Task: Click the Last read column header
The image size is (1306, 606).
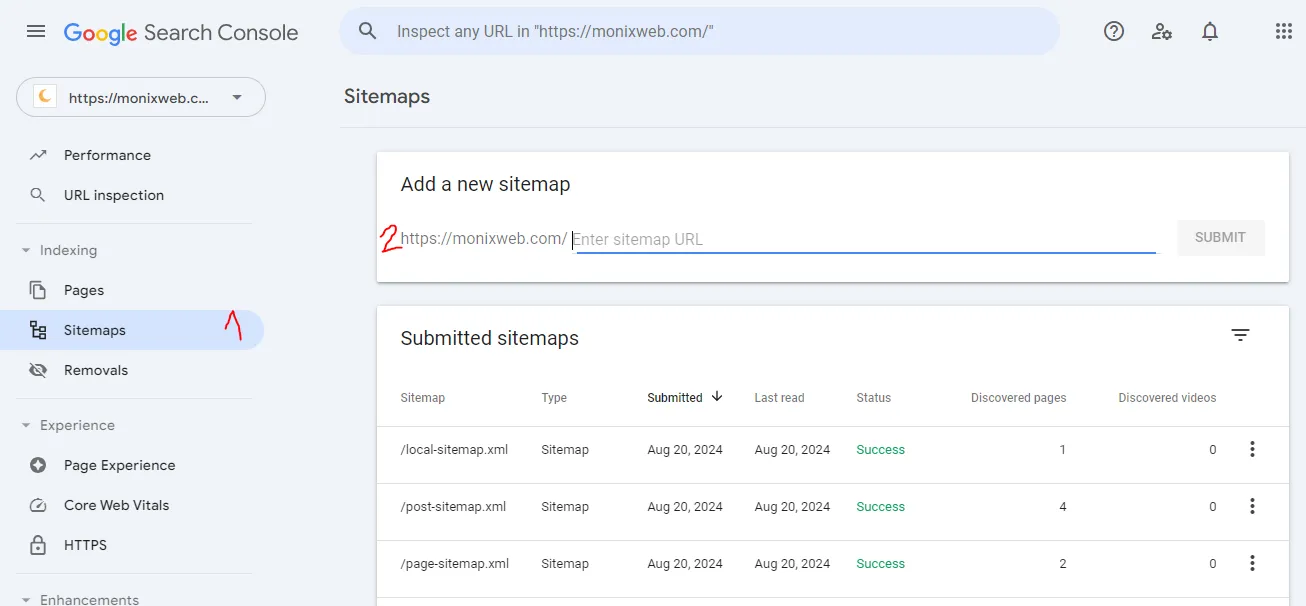Action: pos(779,398)
